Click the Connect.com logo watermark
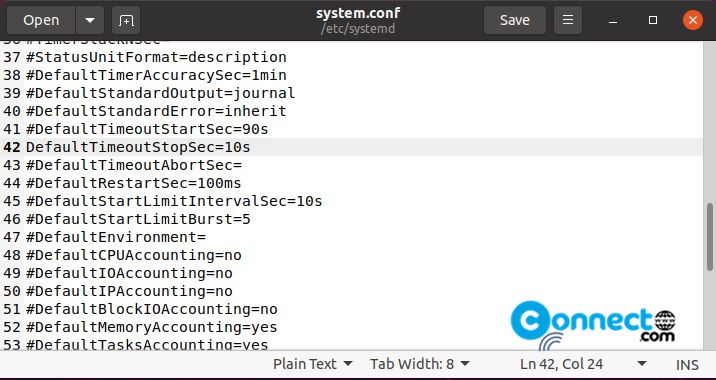716x380 pixels. point(593,325)
